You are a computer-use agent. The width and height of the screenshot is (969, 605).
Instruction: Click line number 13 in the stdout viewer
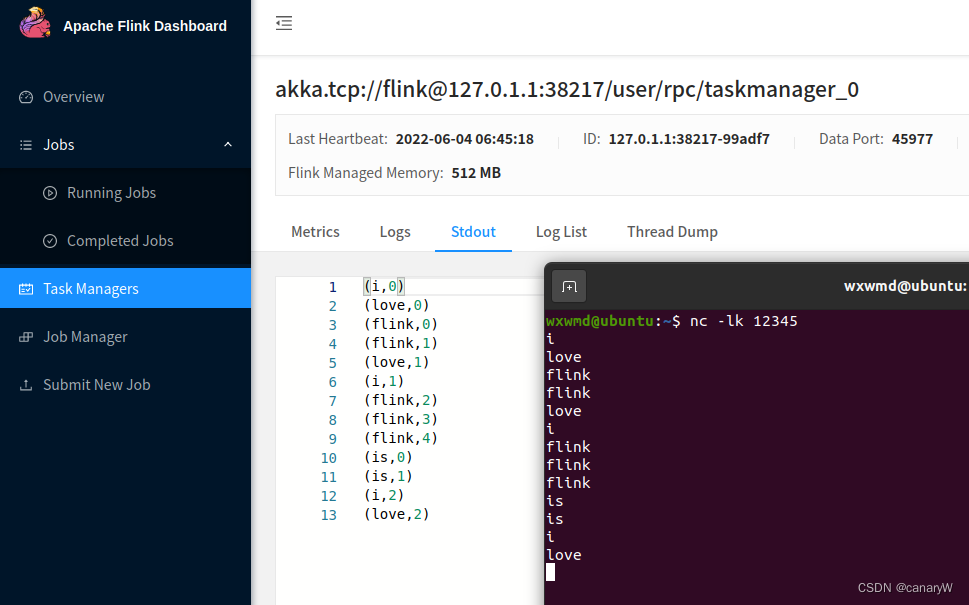pyautogui.click(x=329, y=514)
